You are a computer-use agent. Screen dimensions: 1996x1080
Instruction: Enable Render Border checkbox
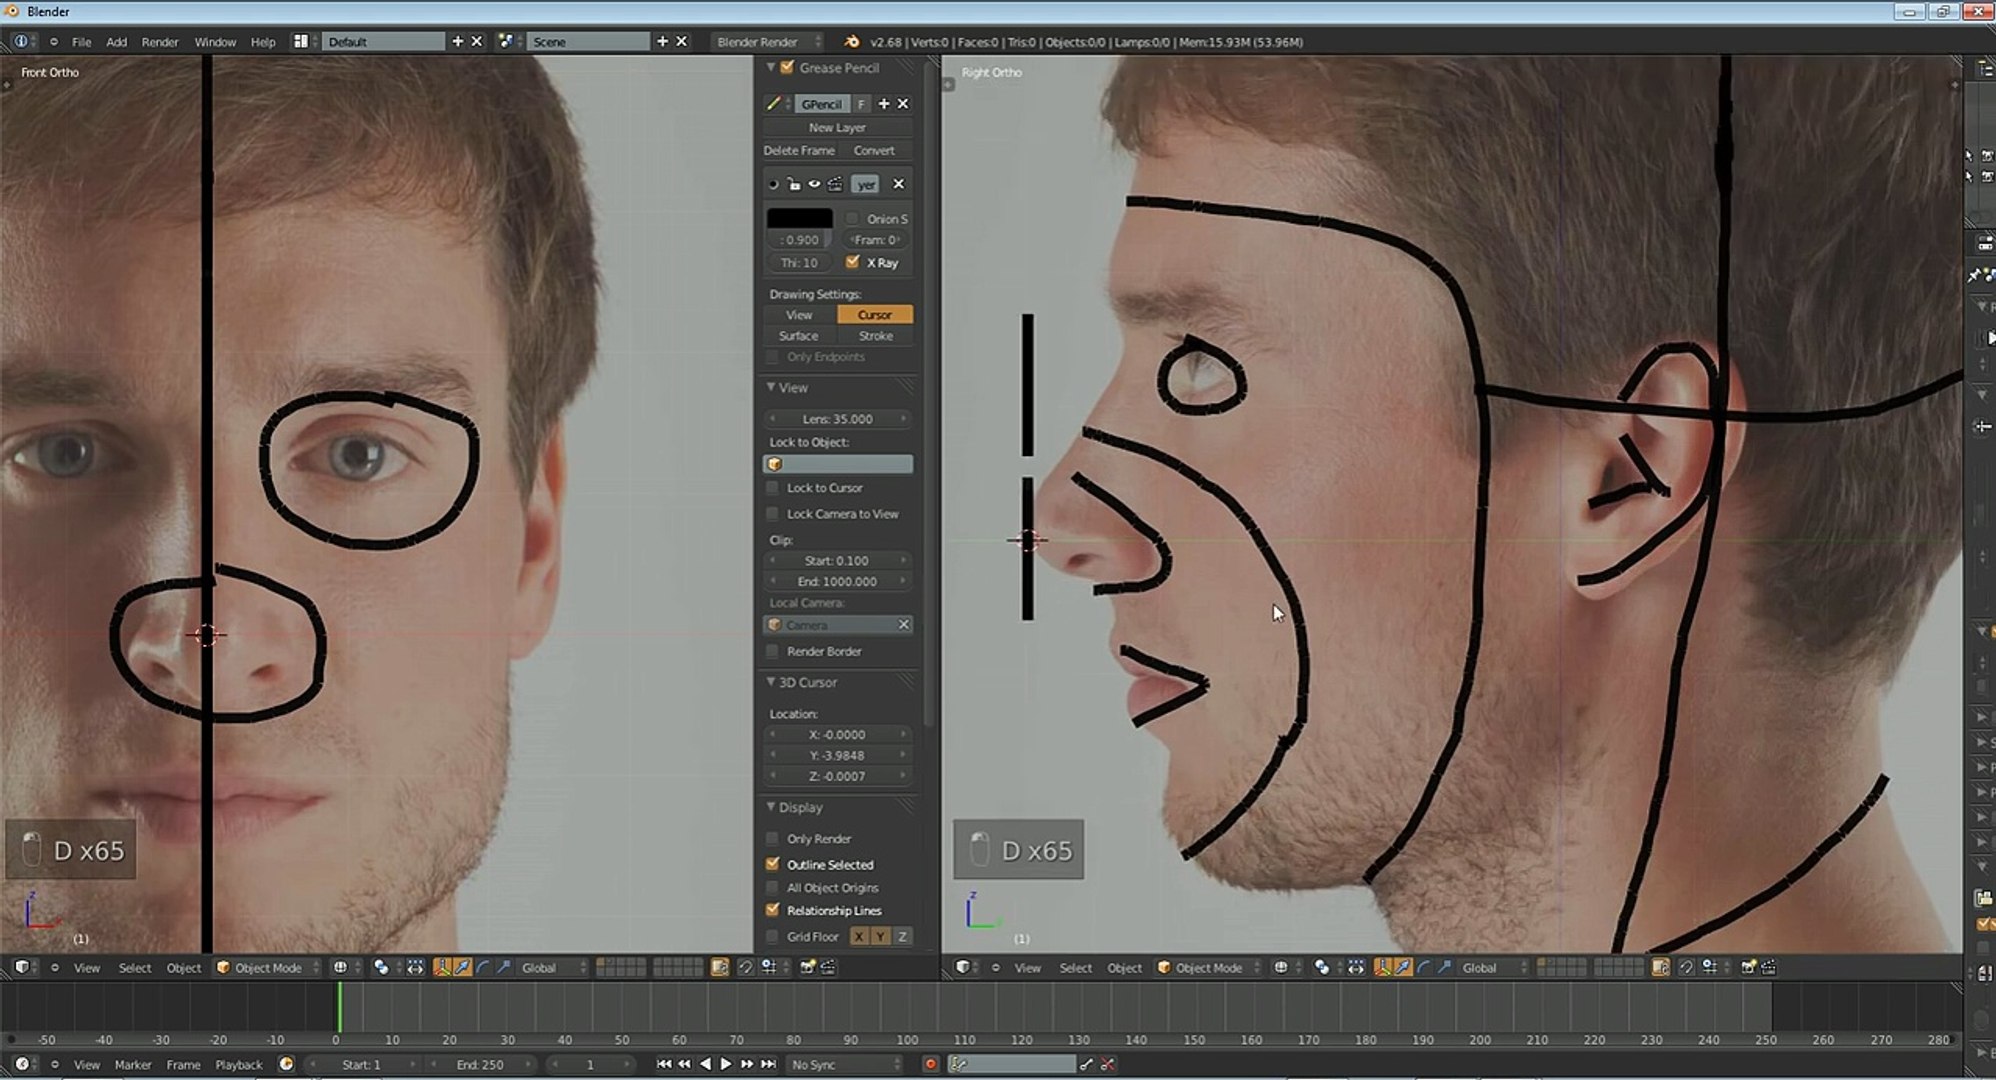[x=772, y=651]
